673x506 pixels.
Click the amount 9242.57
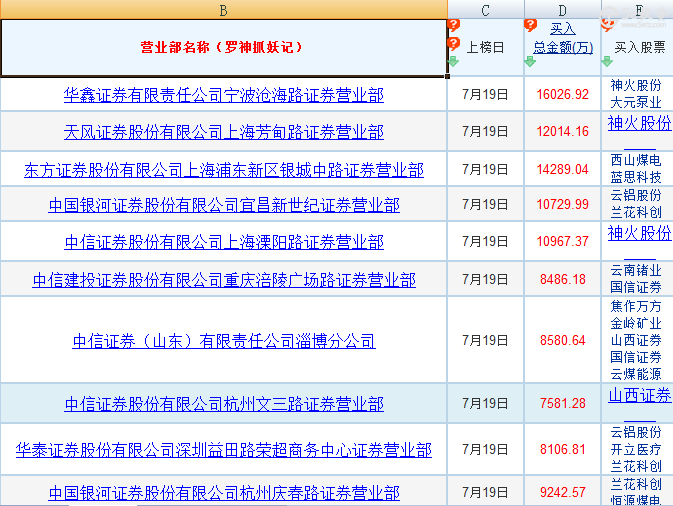click(563, 492)
